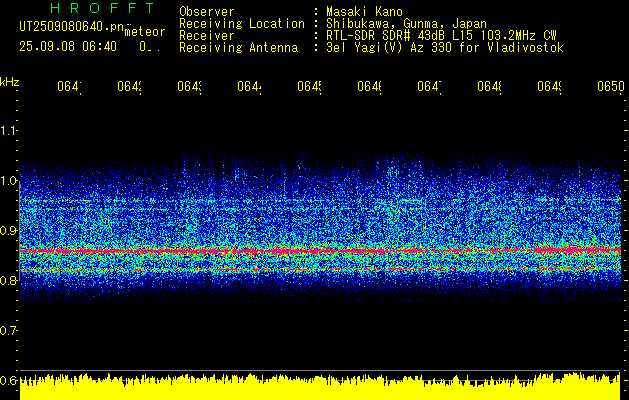Click the yellow signal level graph at bottom

point(321,386)
